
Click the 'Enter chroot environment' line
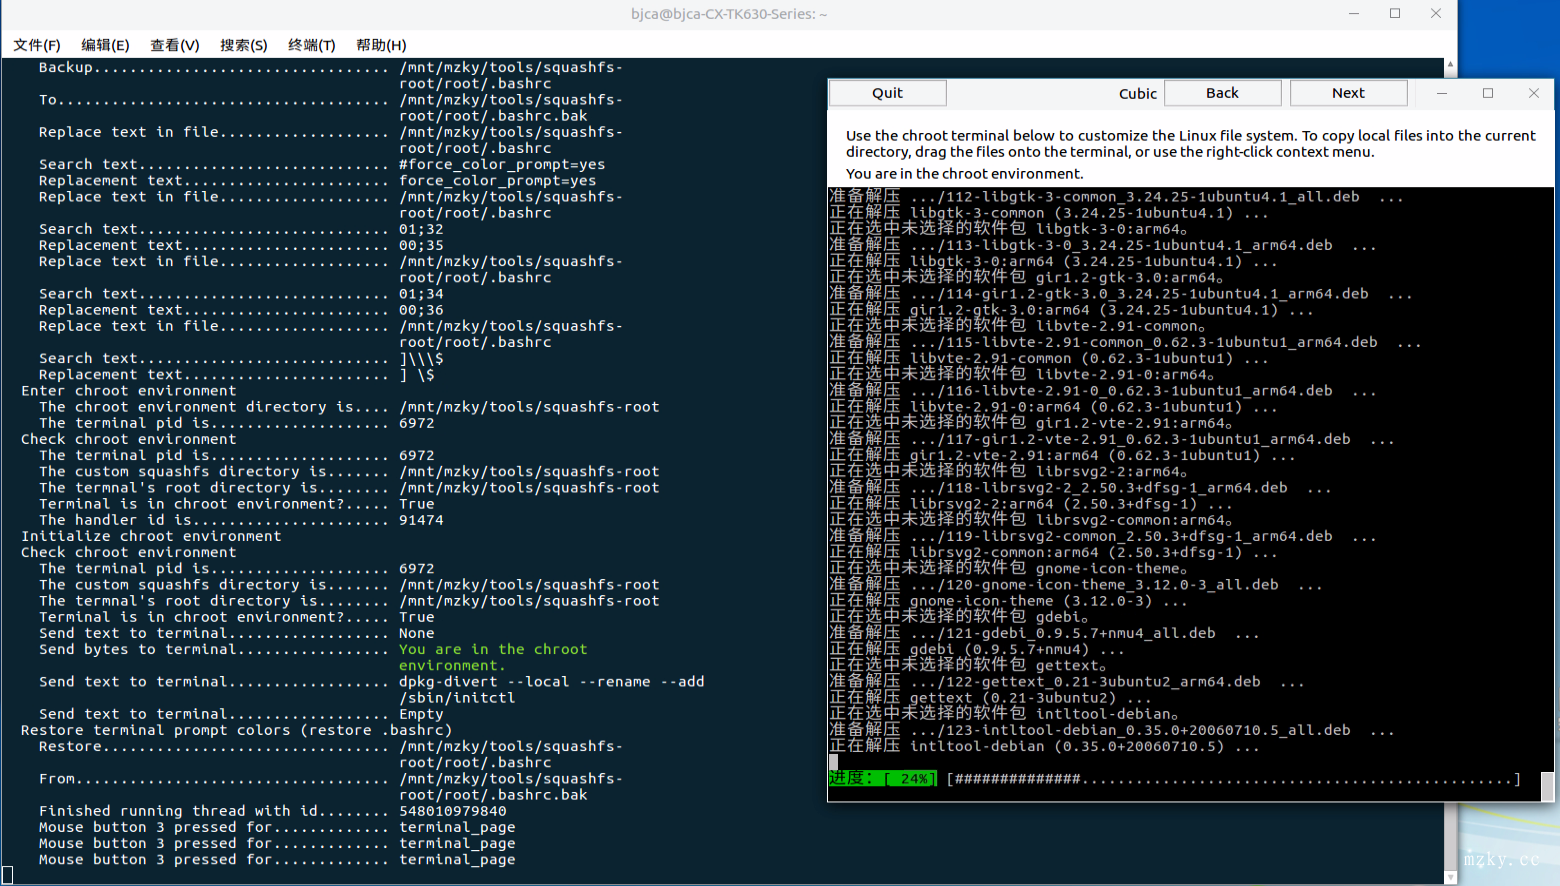pos(129,391)
